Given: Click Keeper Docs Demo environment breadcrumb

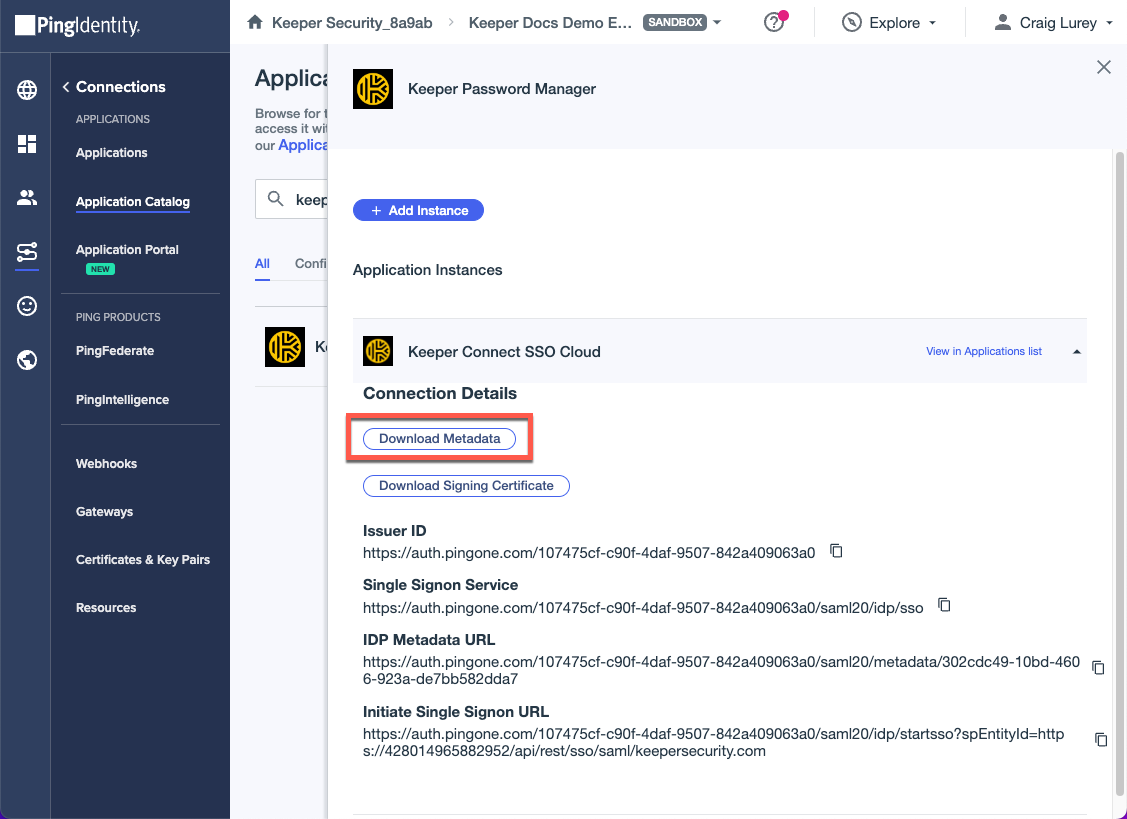Looking at the screenshot, I should (551, 23).
